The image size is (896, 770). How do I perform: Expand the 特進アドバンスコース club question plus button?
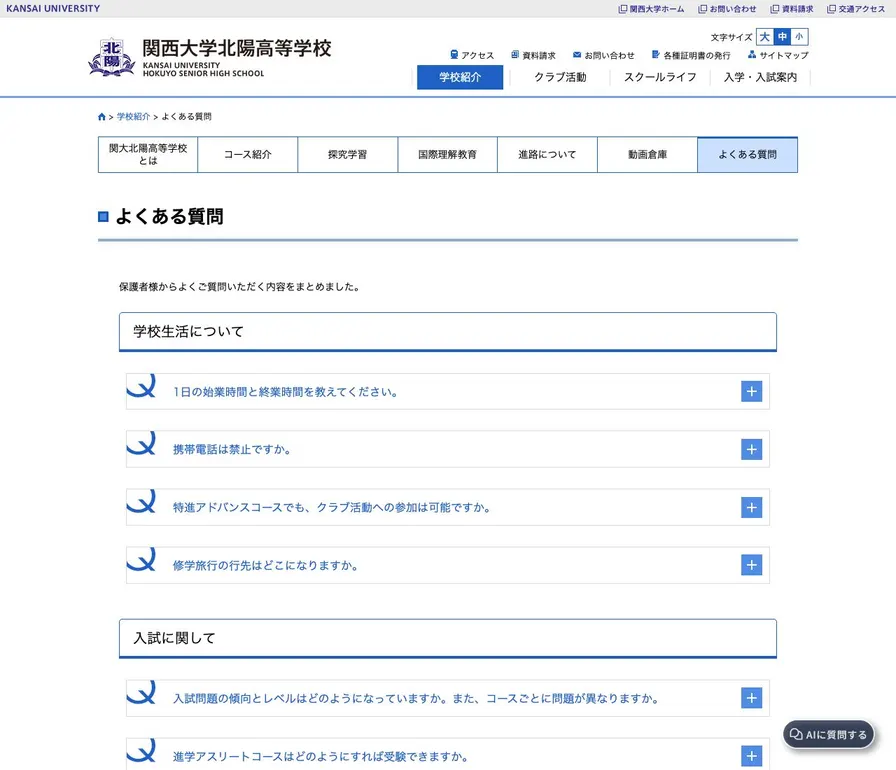pos(751,507)
